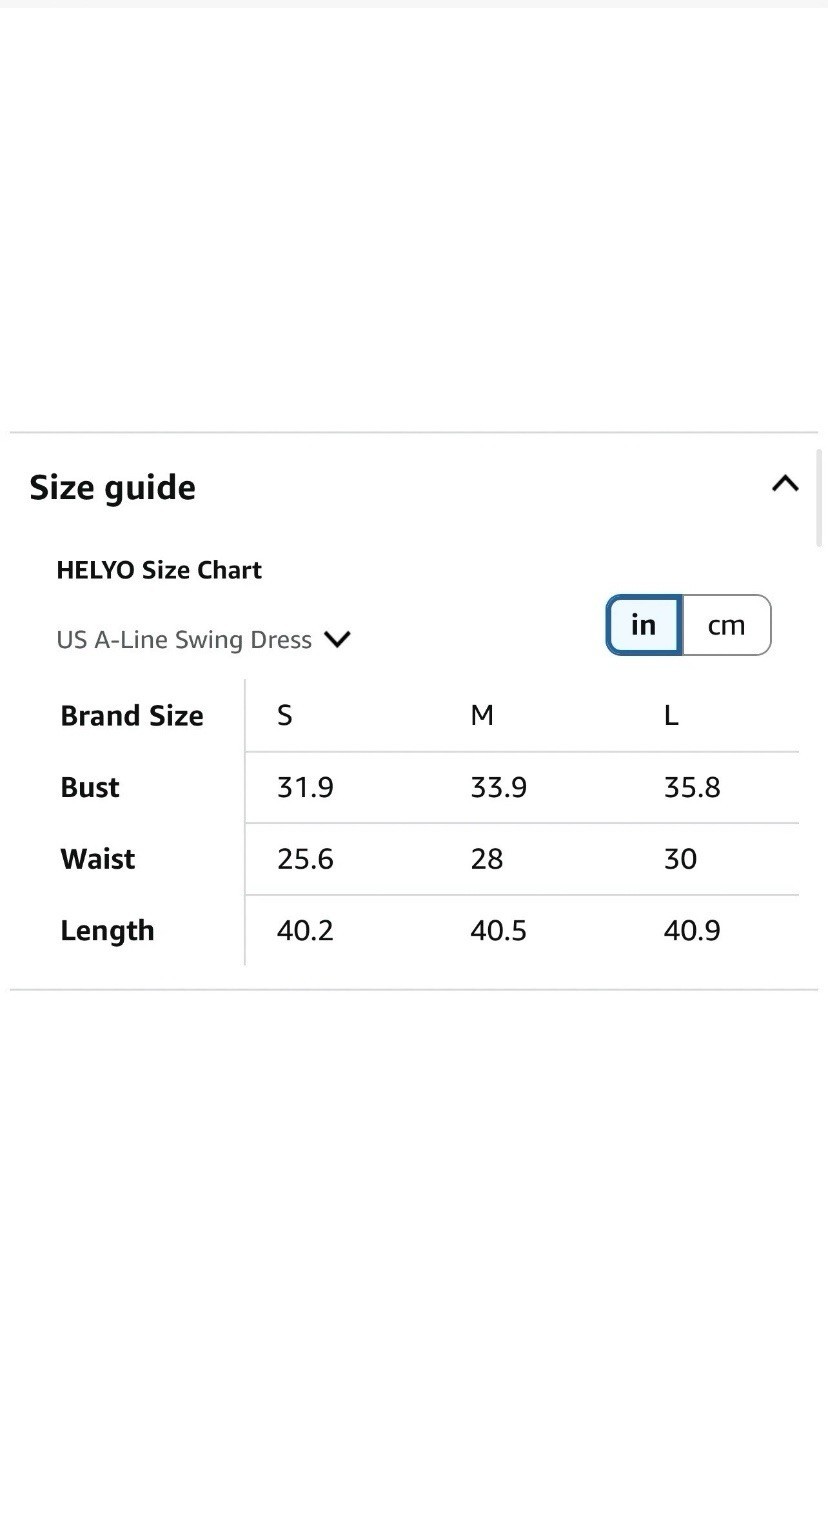The height and width of the screenshot is (1540, 828).
Task: Collapse the Size guide chevron
Action: tap(785, 484)
